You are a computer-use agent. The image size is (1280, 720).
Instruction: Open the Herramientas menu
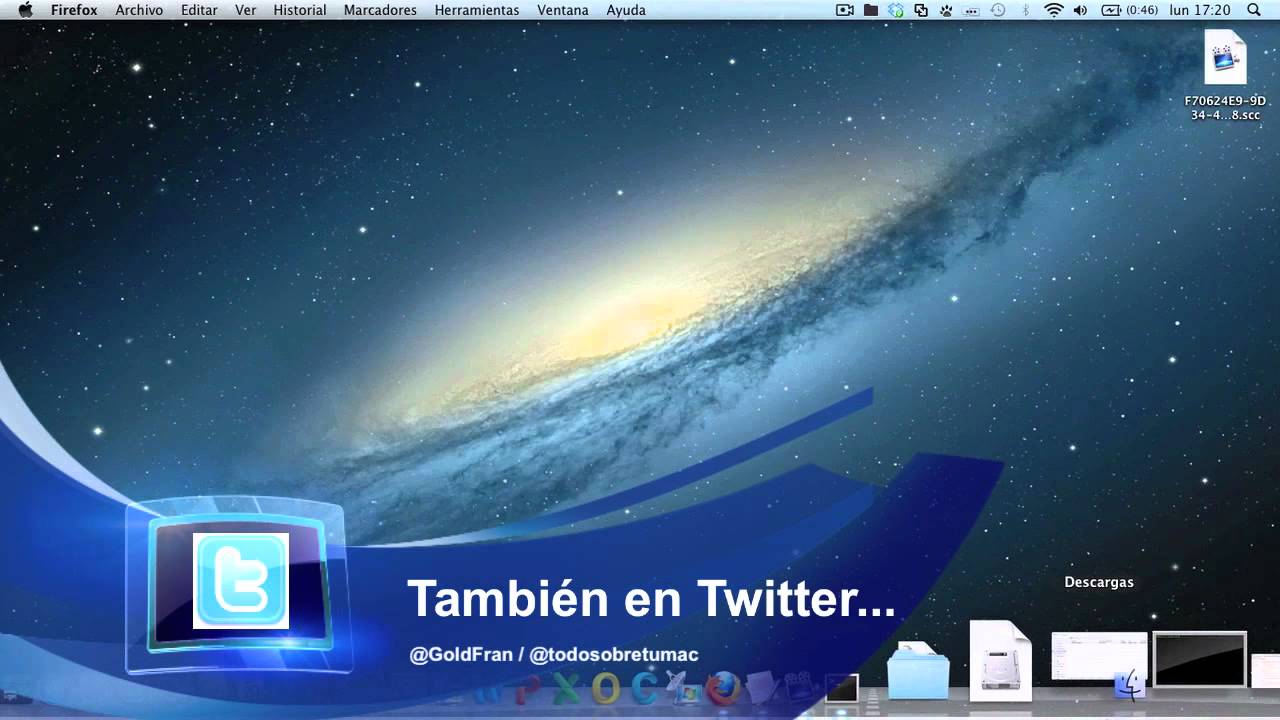click(477, 10)
